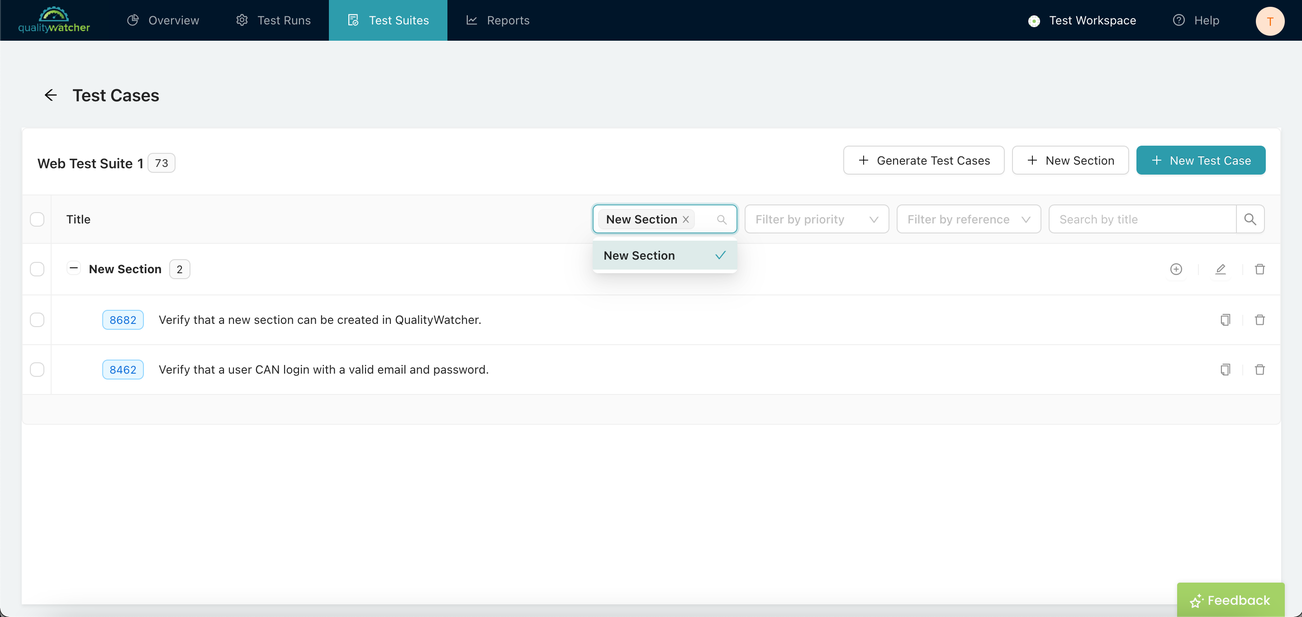The height and width of the screenshot is (617, 1302).
Task: Click 'Verify that a user CAN login' title
Action: [324, 370]
